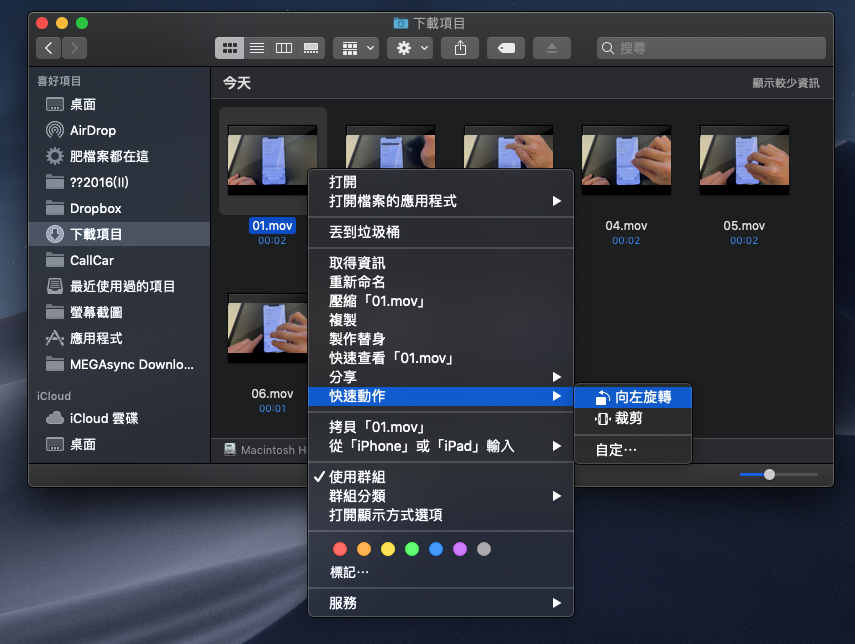Open CallCar folder in sidebar

(119, 260)
